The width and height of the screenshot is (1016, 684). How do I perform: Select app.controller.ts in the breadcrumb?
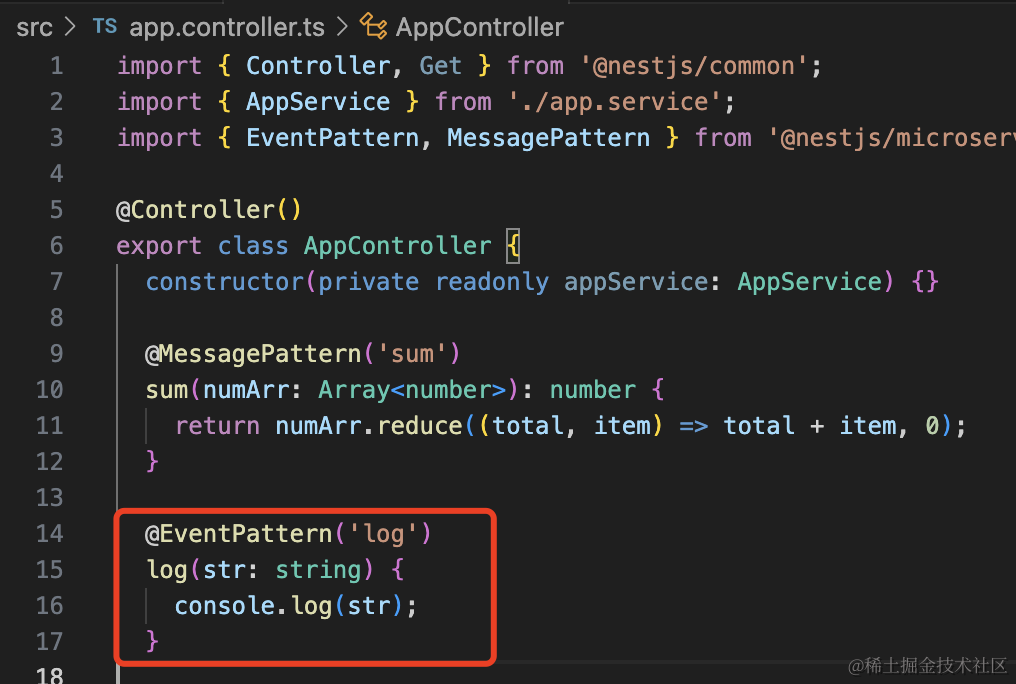tap(226, 27)
